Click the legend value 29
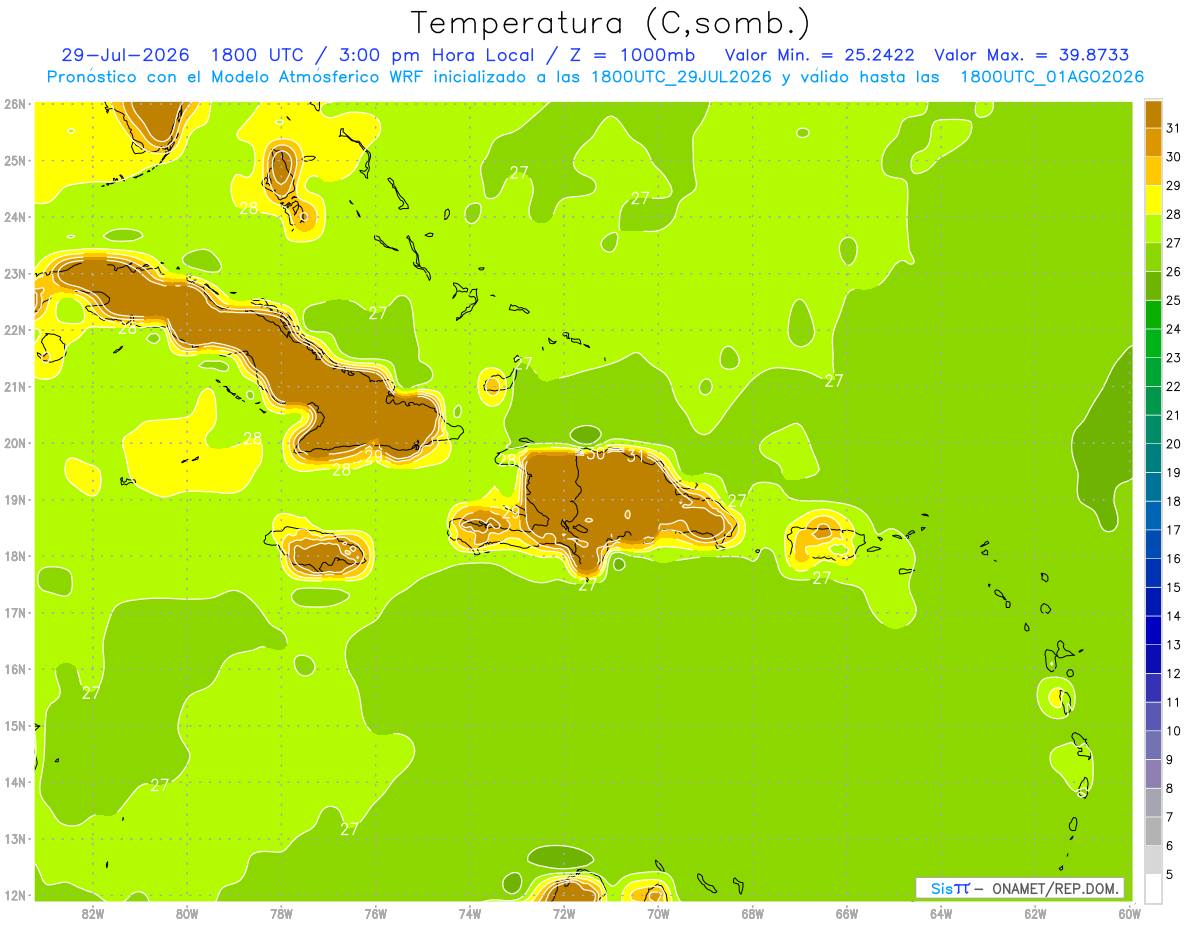This screenshot has width=1200, height=927. tap(1174, 186)
